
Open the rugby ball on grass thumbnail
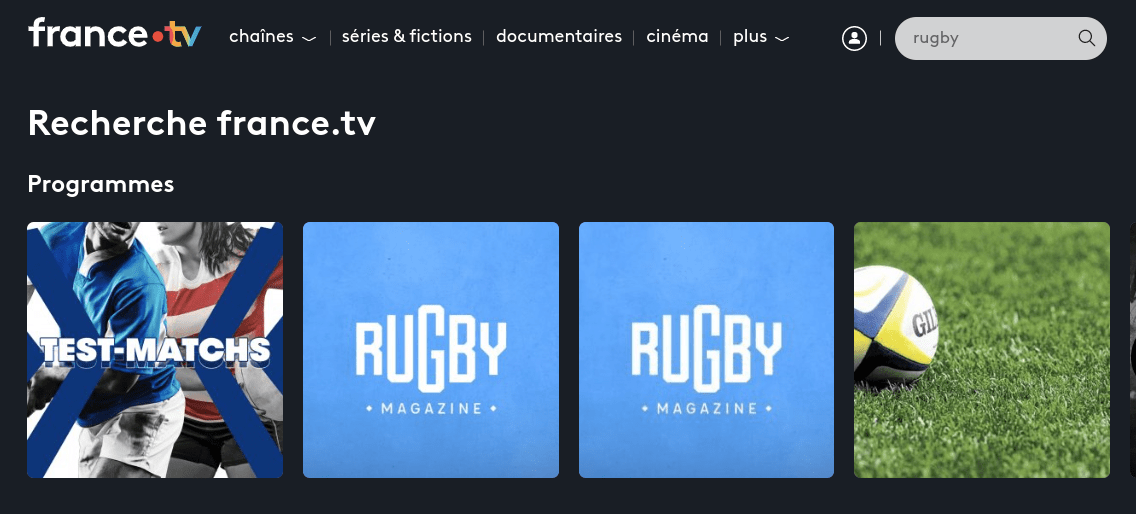coord(982,350)
